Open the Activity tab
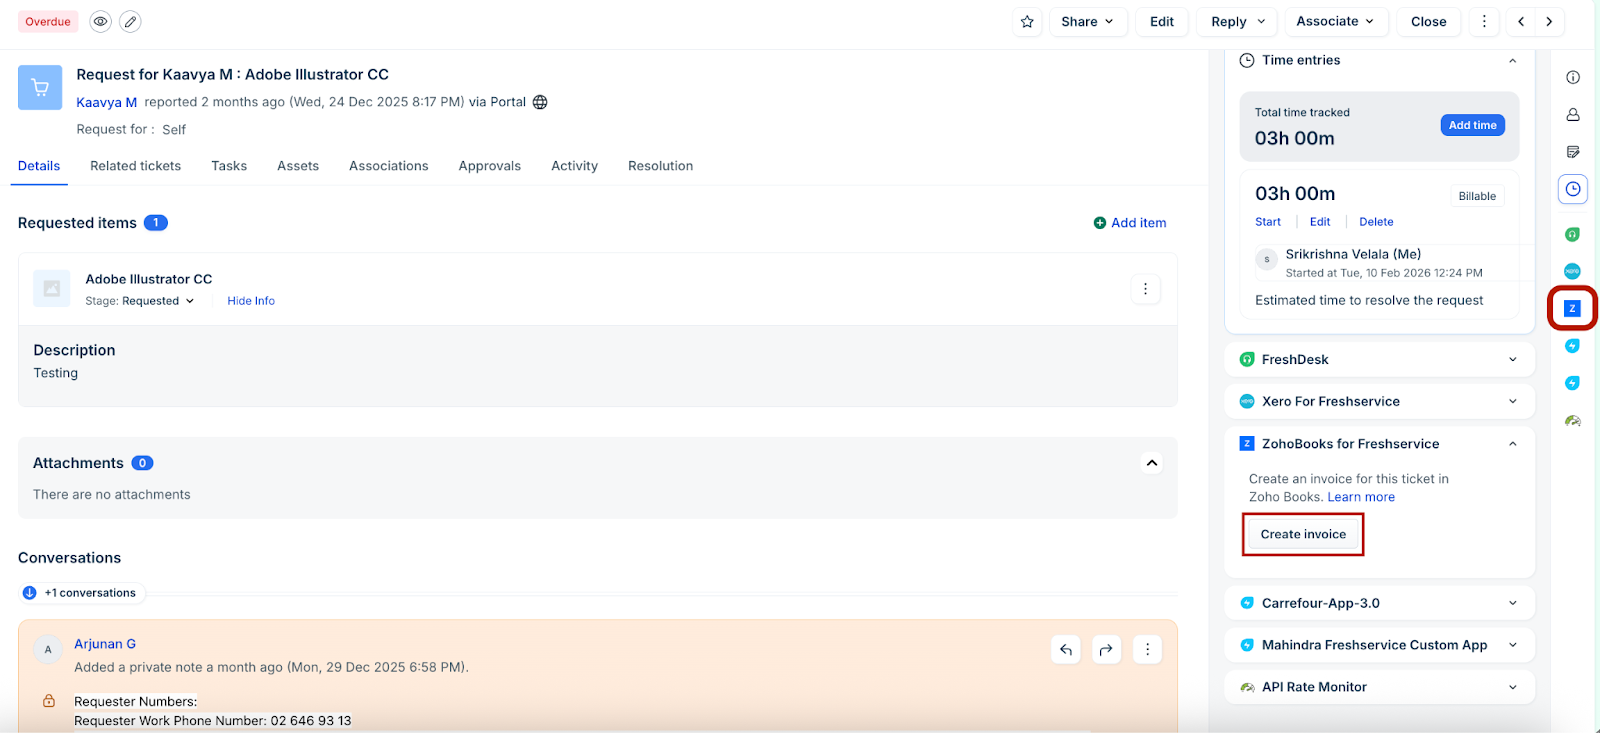The height and width of the screenshot is (733, 1600). click(x=575, y=166)
